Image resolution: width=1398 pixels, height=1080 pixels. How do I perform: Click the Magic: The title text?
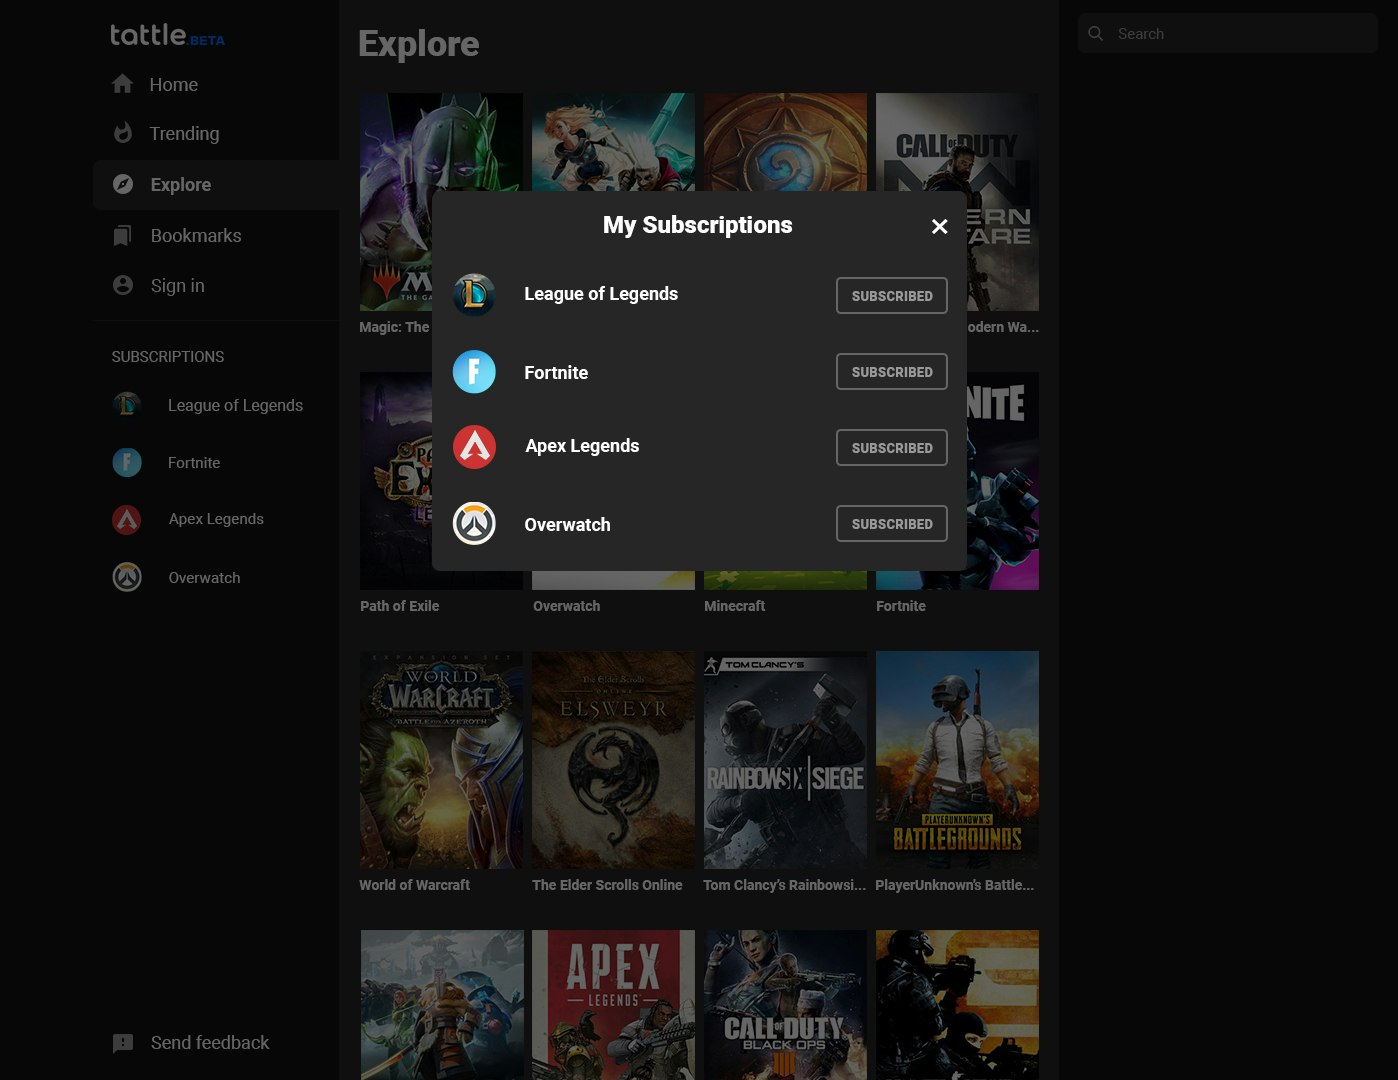pos(394,327)
